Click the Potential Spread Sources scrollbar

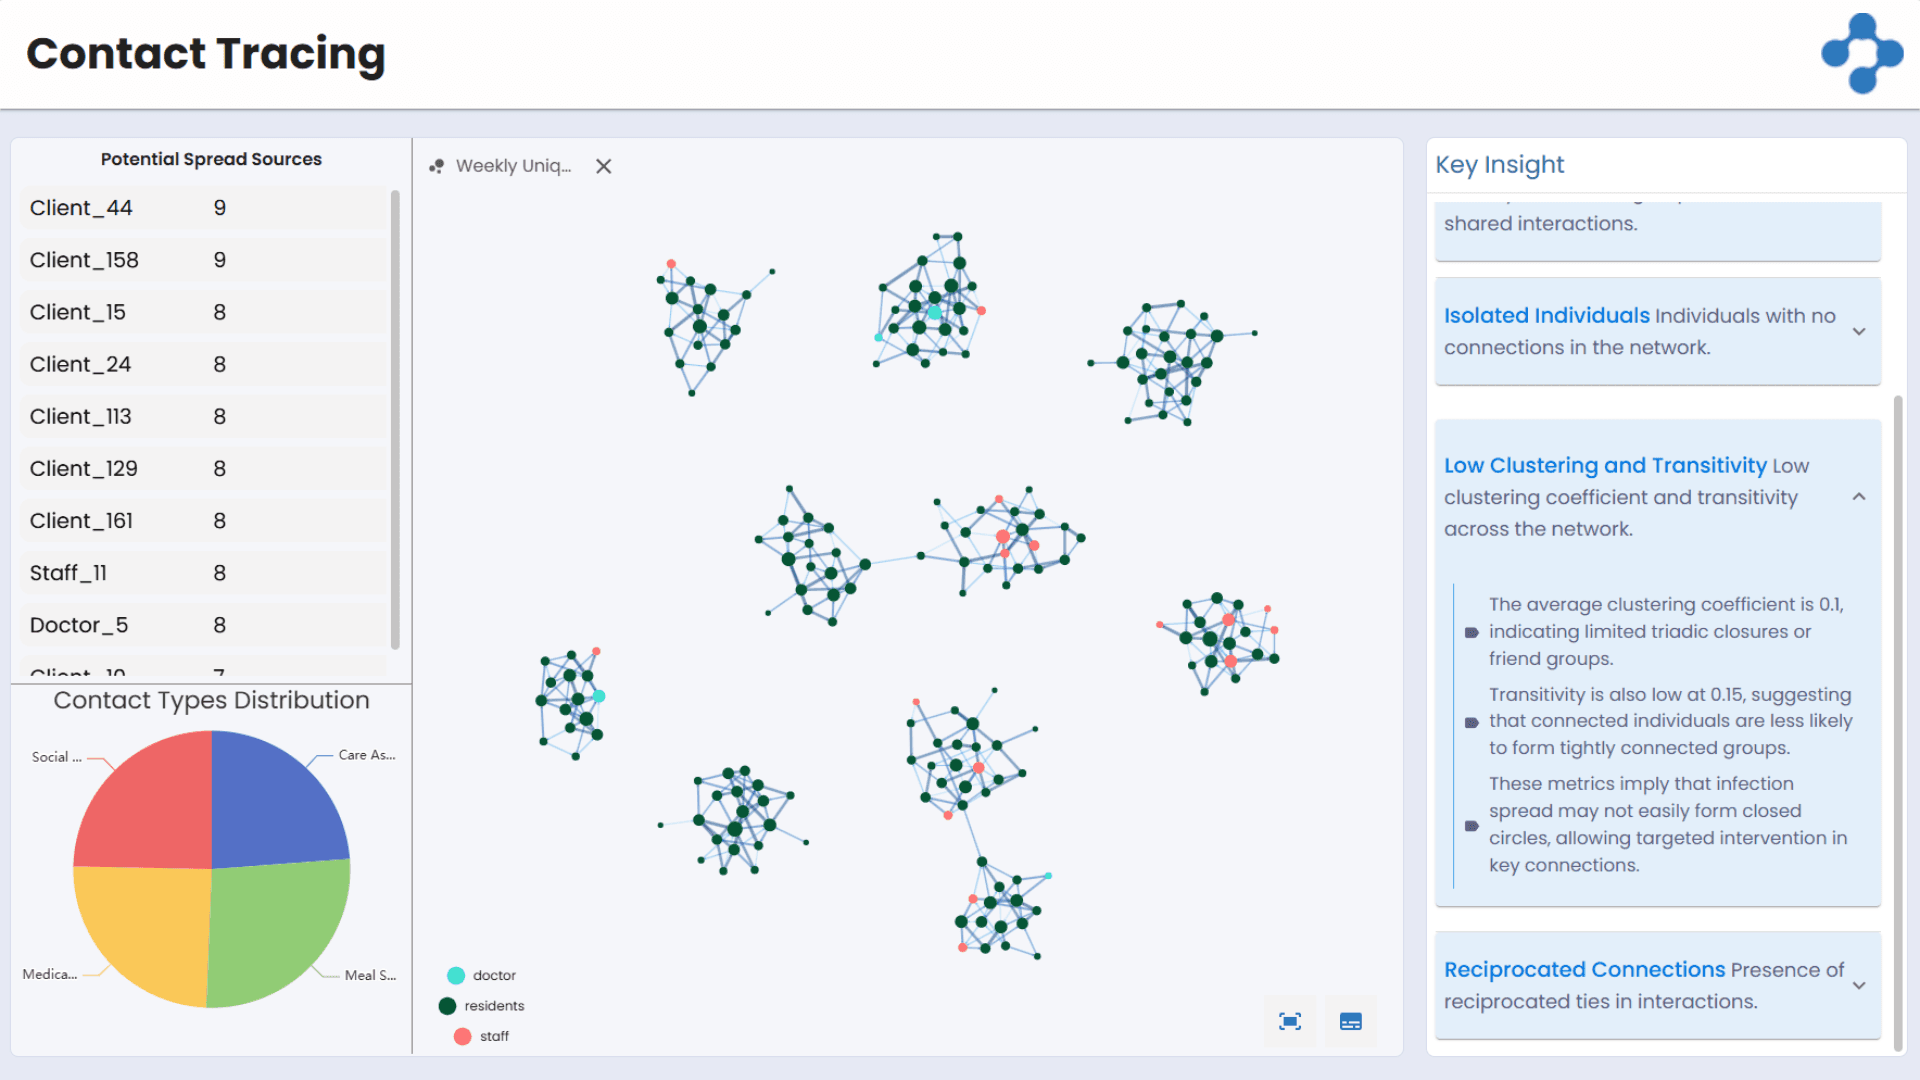pyautogui.click(x=395, y=420)
